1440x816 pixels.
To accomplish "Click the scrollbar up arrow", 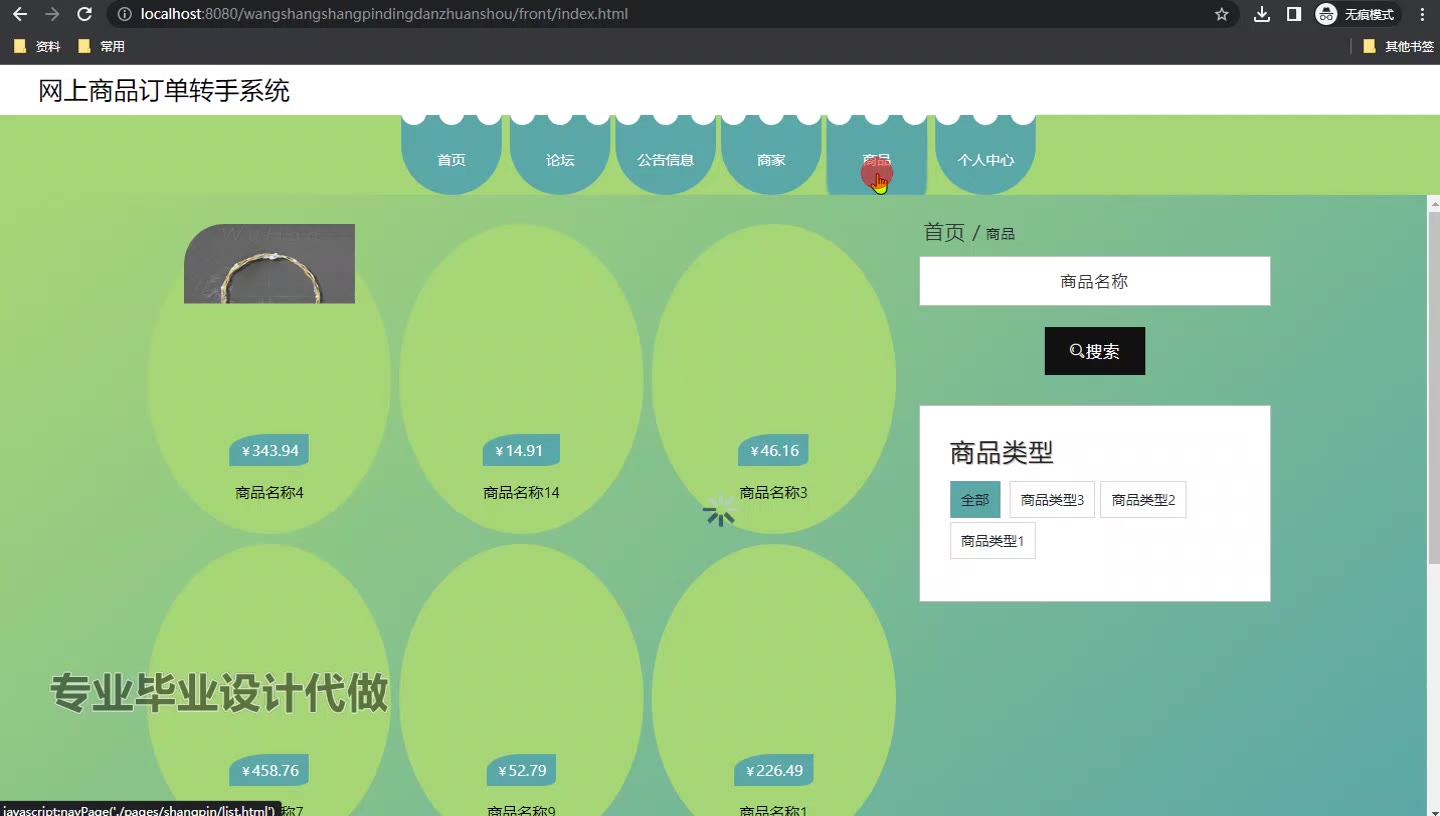I will (x=1433, y=203).
